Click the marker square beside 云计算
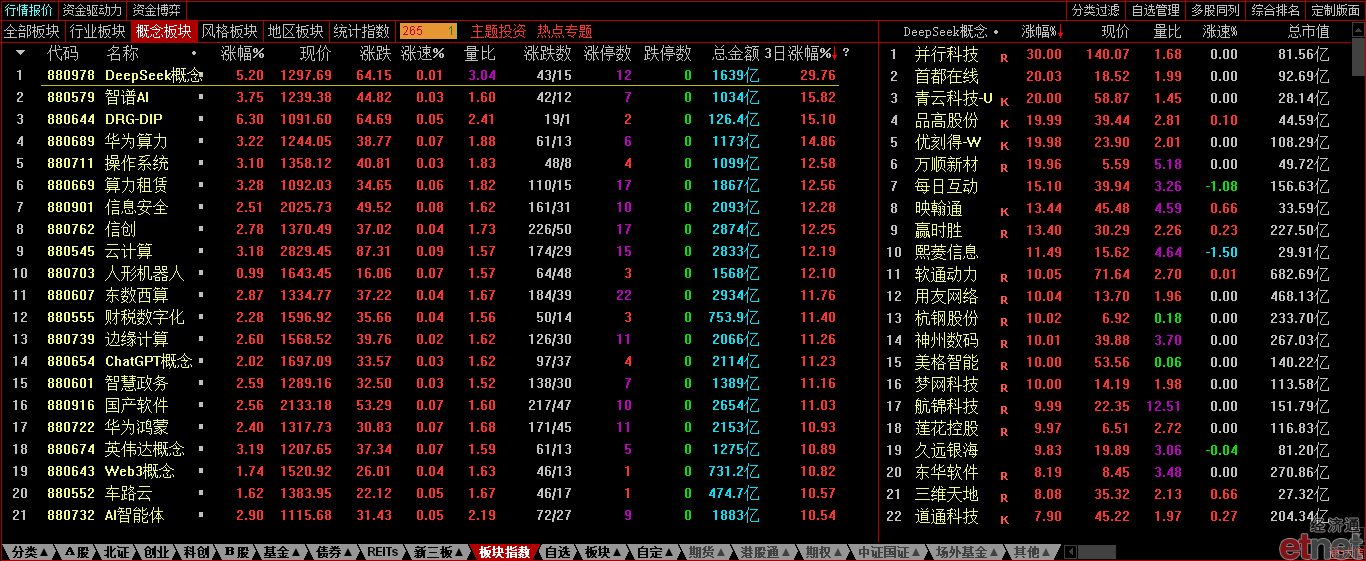Image resolution: width=1366 pixels, height=561 pixels. tap(201, 251)
